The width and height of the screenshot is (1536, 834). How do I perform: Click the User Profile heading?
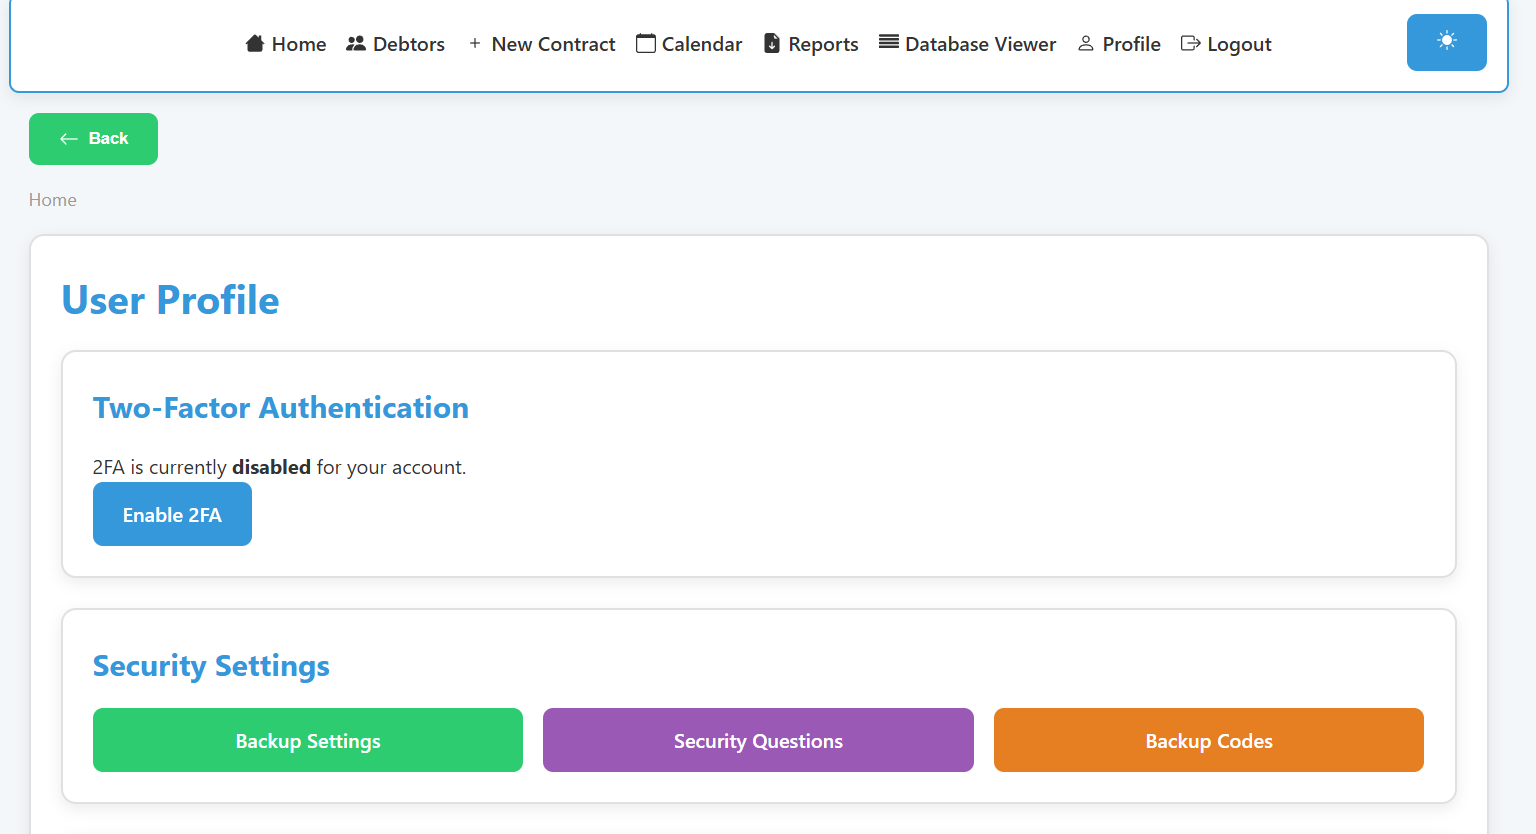click(171, 300)
